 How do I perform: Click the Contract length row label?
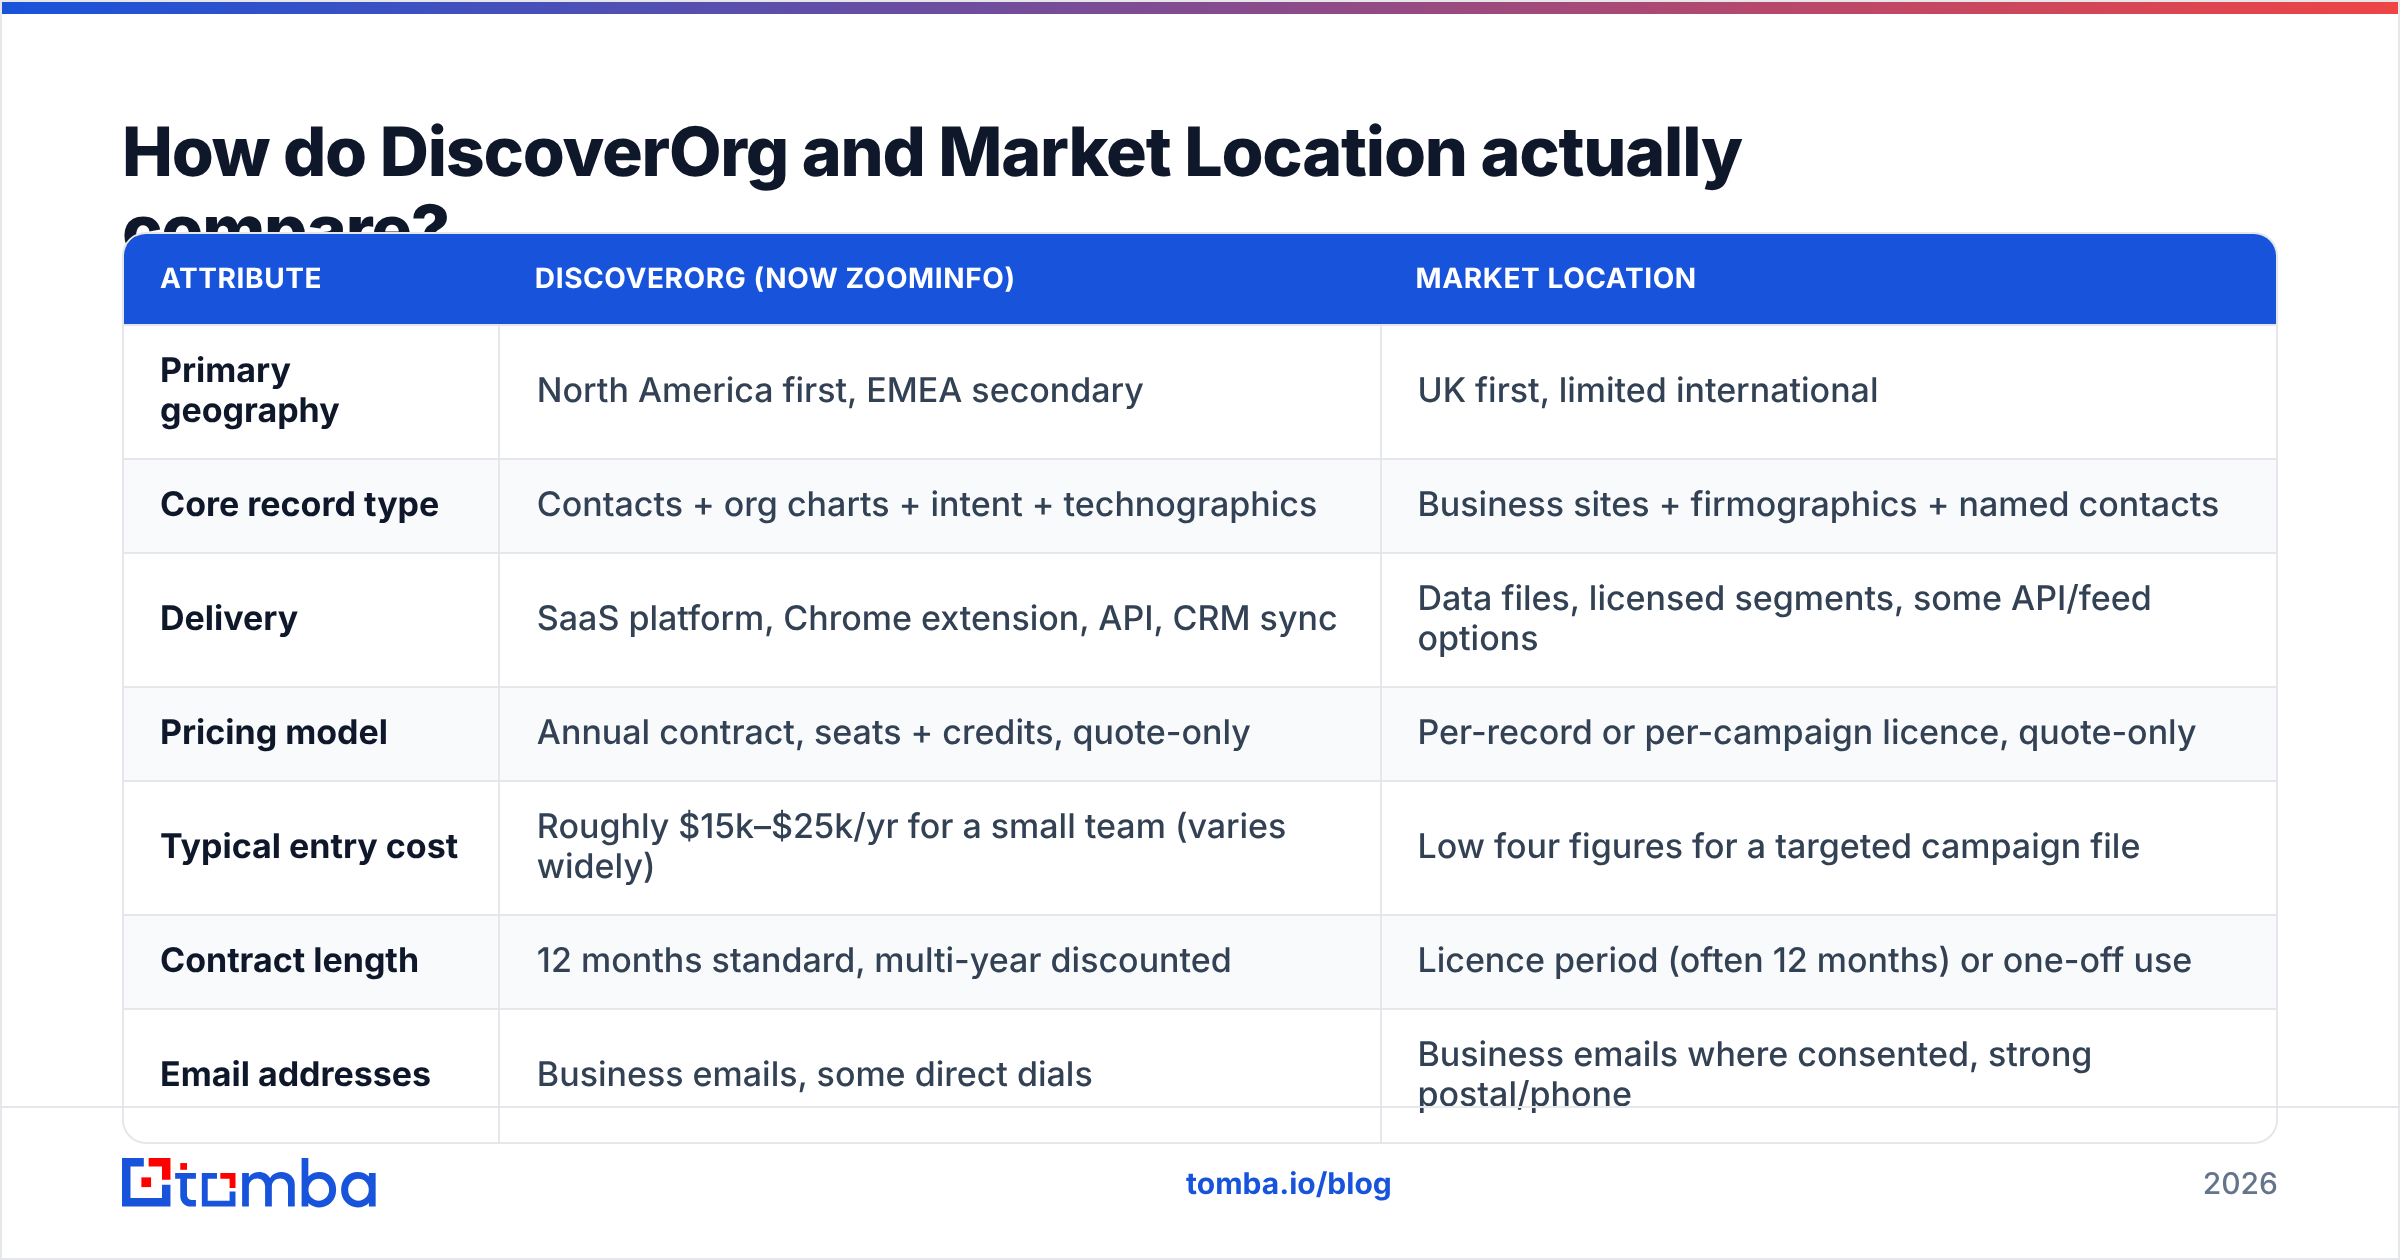290,961
